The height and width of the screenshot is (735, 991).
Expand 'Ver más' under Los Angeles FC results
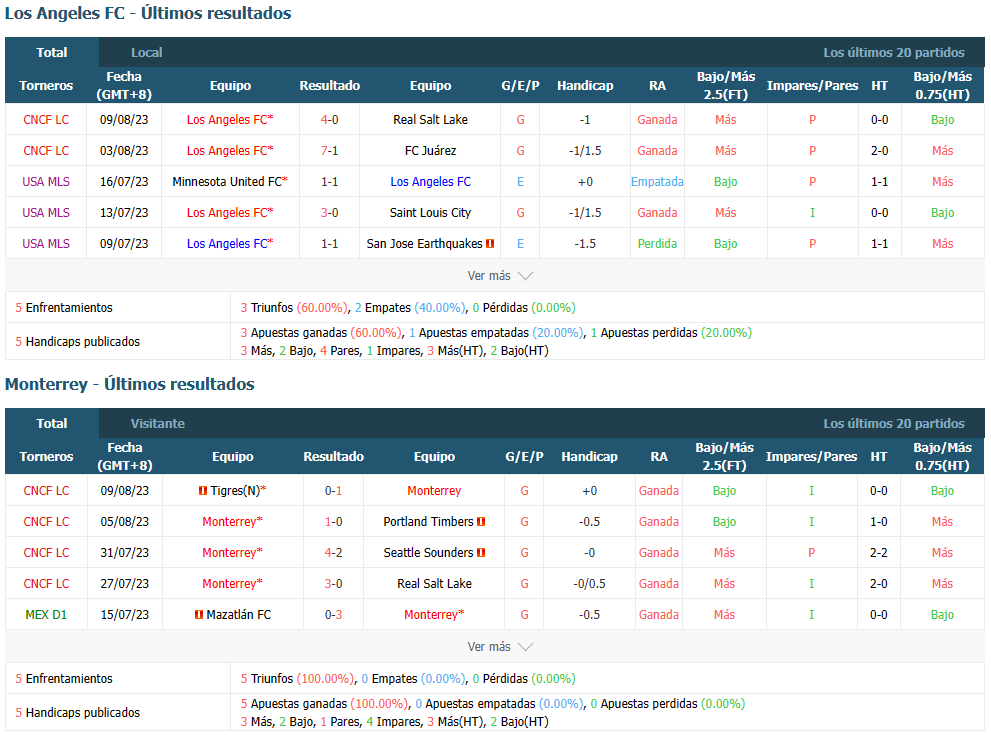point(500,276)
